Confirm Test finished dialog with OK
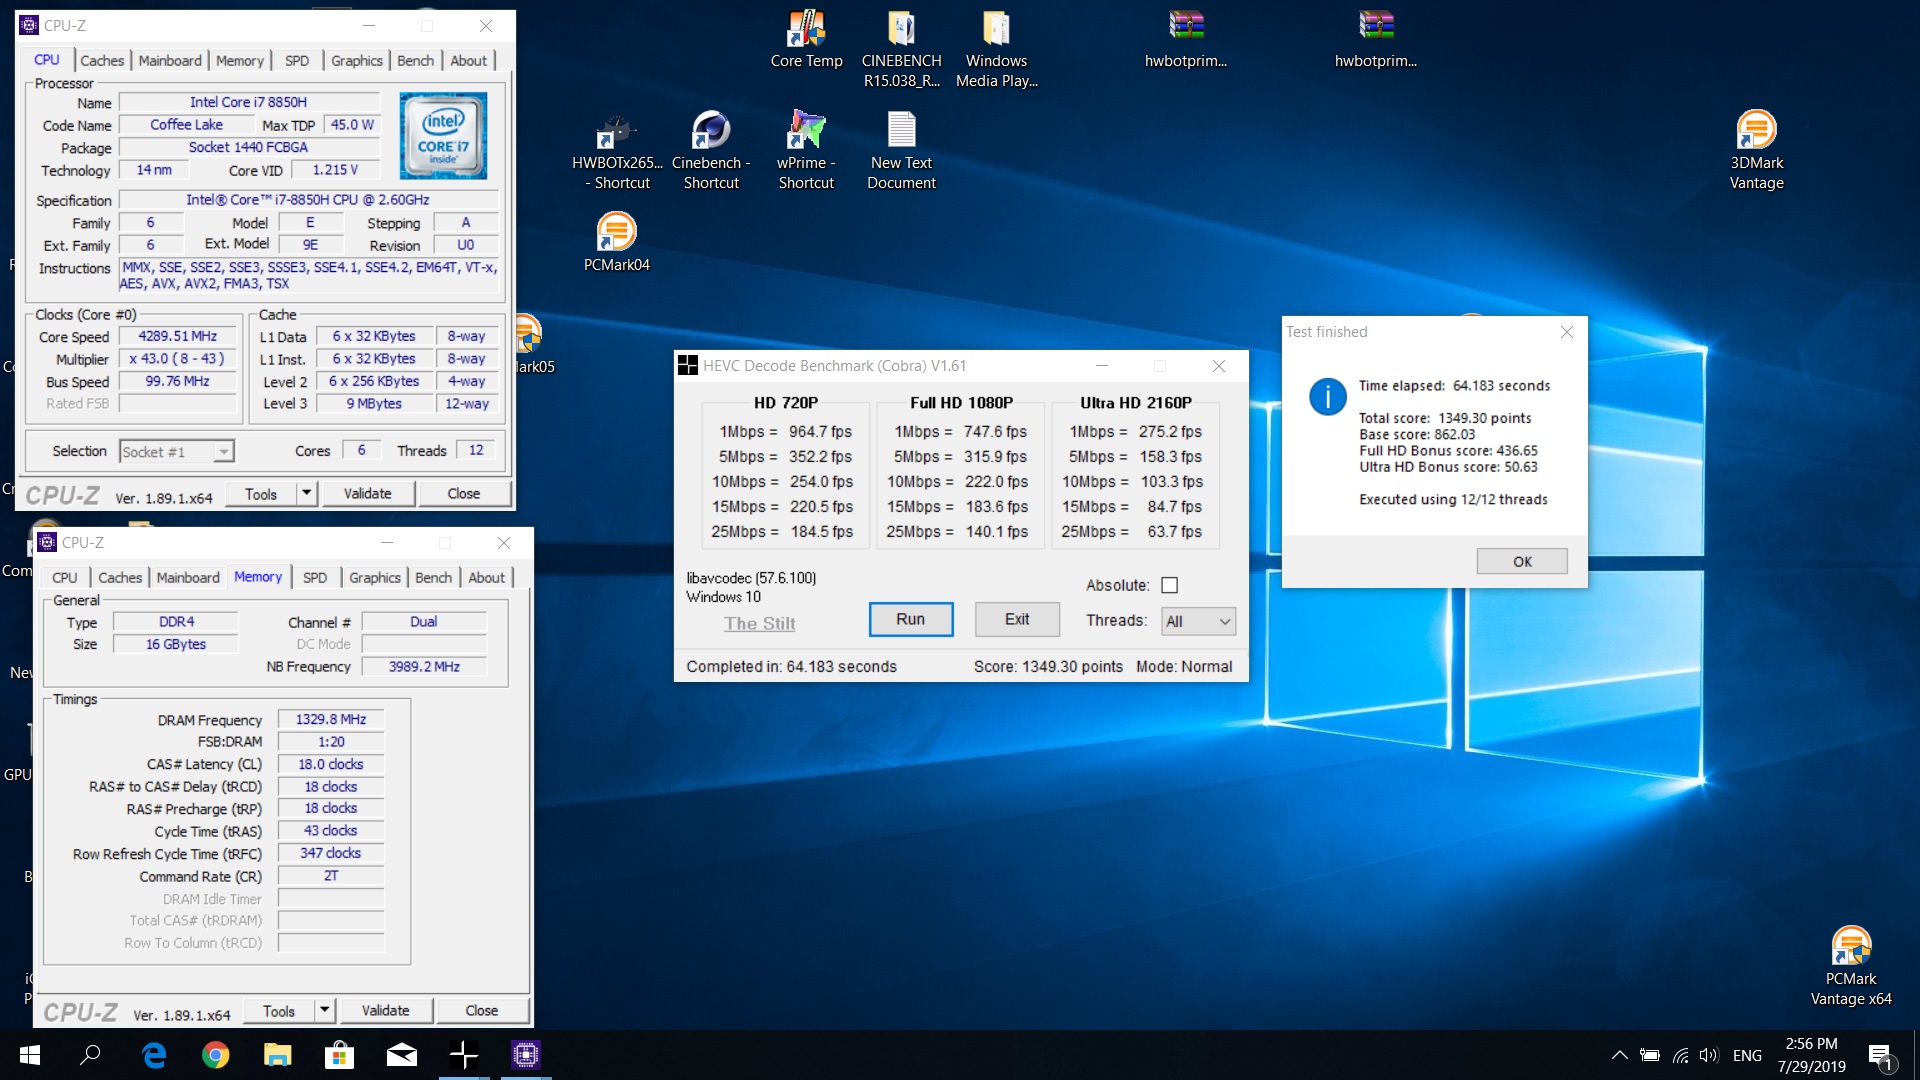This screenshot has height=1080, width=1920. (1522, 561)
